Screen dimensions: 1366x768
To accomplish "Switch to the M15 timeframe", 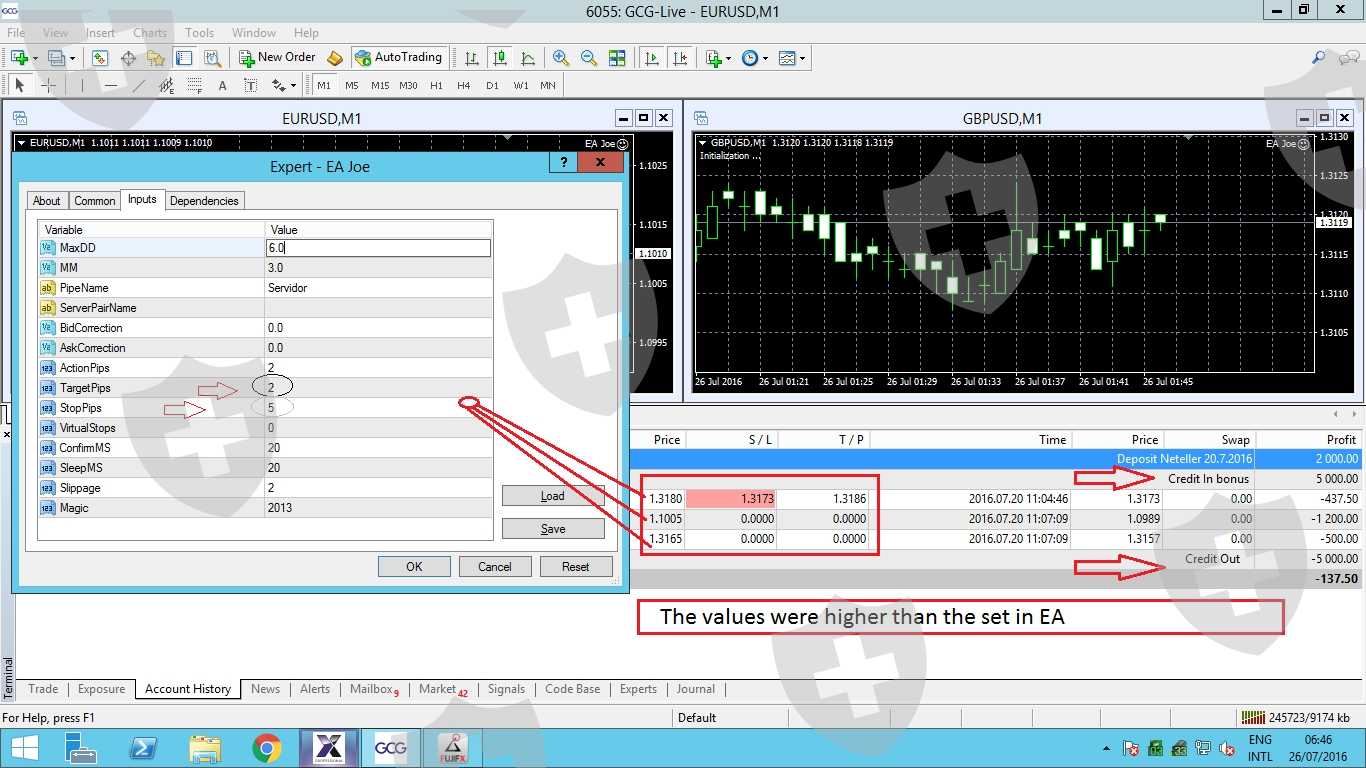I will (380, 86).
